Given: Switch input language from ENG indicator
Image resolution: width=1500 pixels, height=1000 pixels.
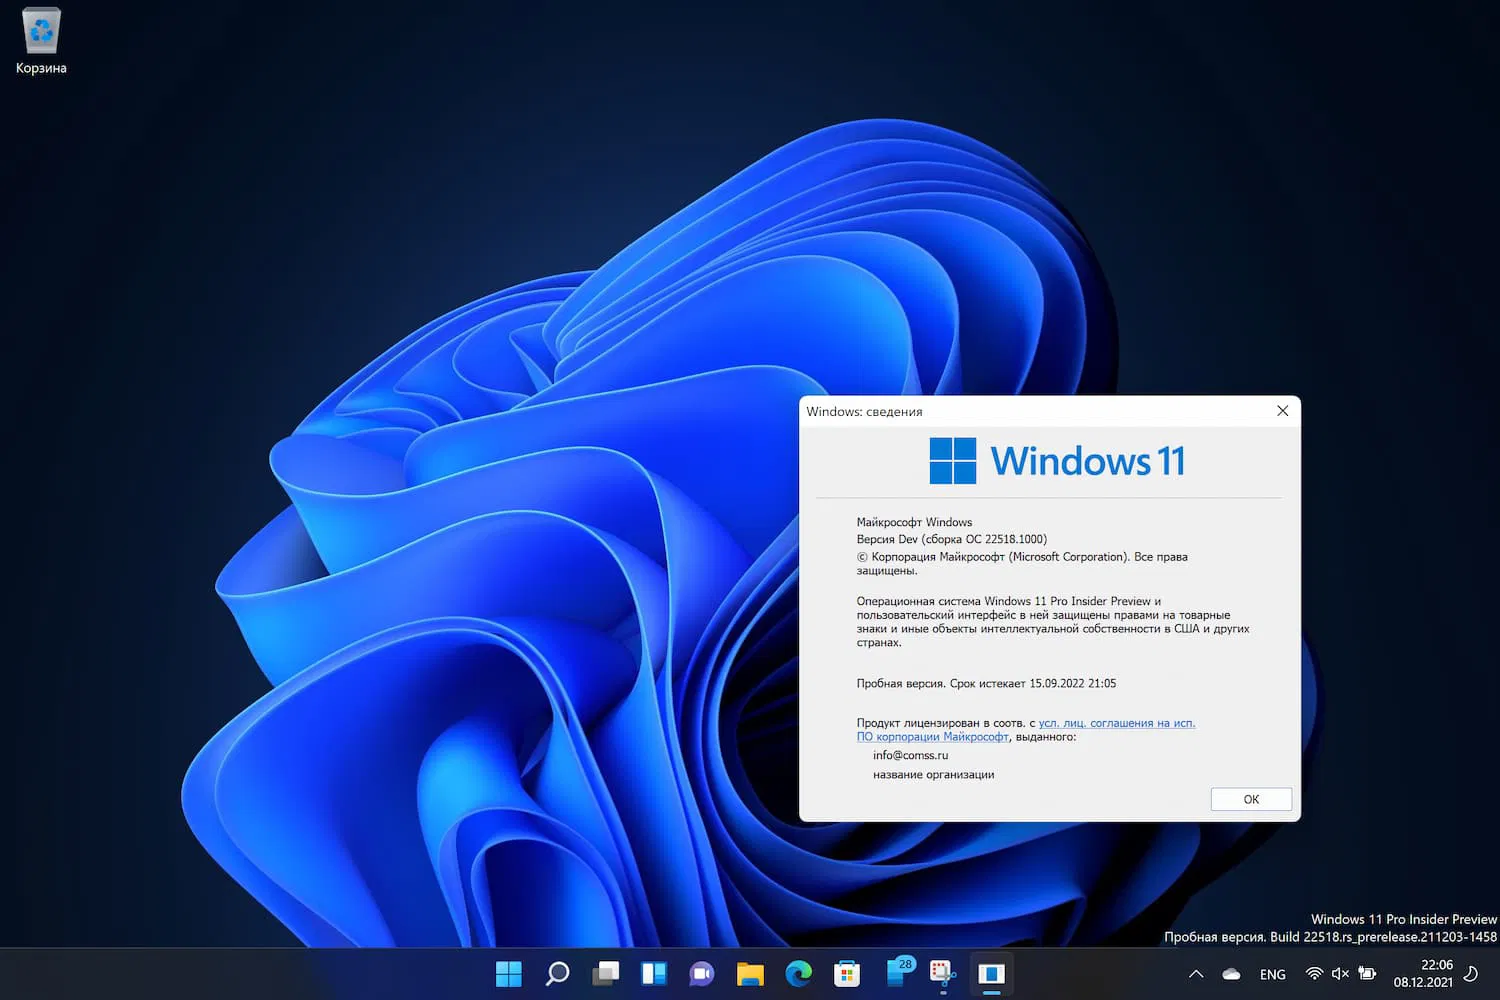Looking at the screenshot, I should point(1272,973).
